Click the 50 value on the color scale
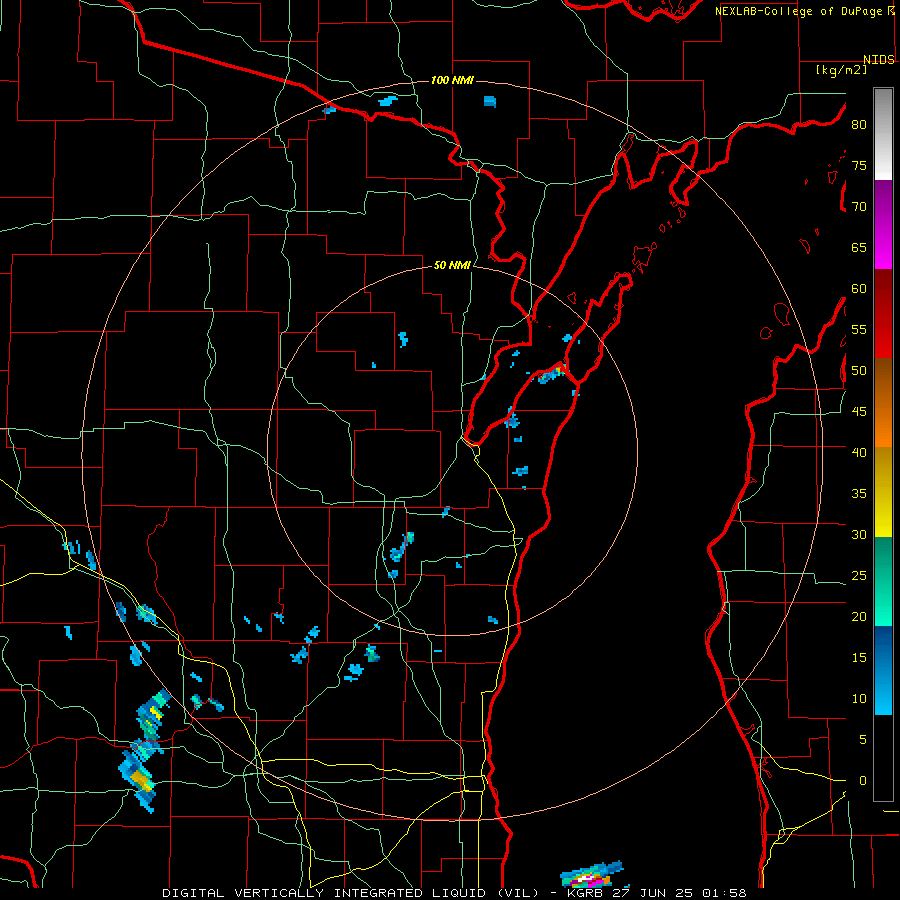The width and height of the screenshot is (900, 900). point(859,370)
